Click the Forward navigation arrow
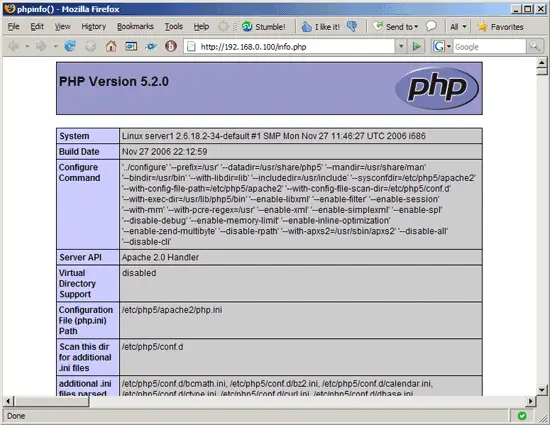Viewport: 550px width, 425px height. pyautogui.click(x=41, y=46)
